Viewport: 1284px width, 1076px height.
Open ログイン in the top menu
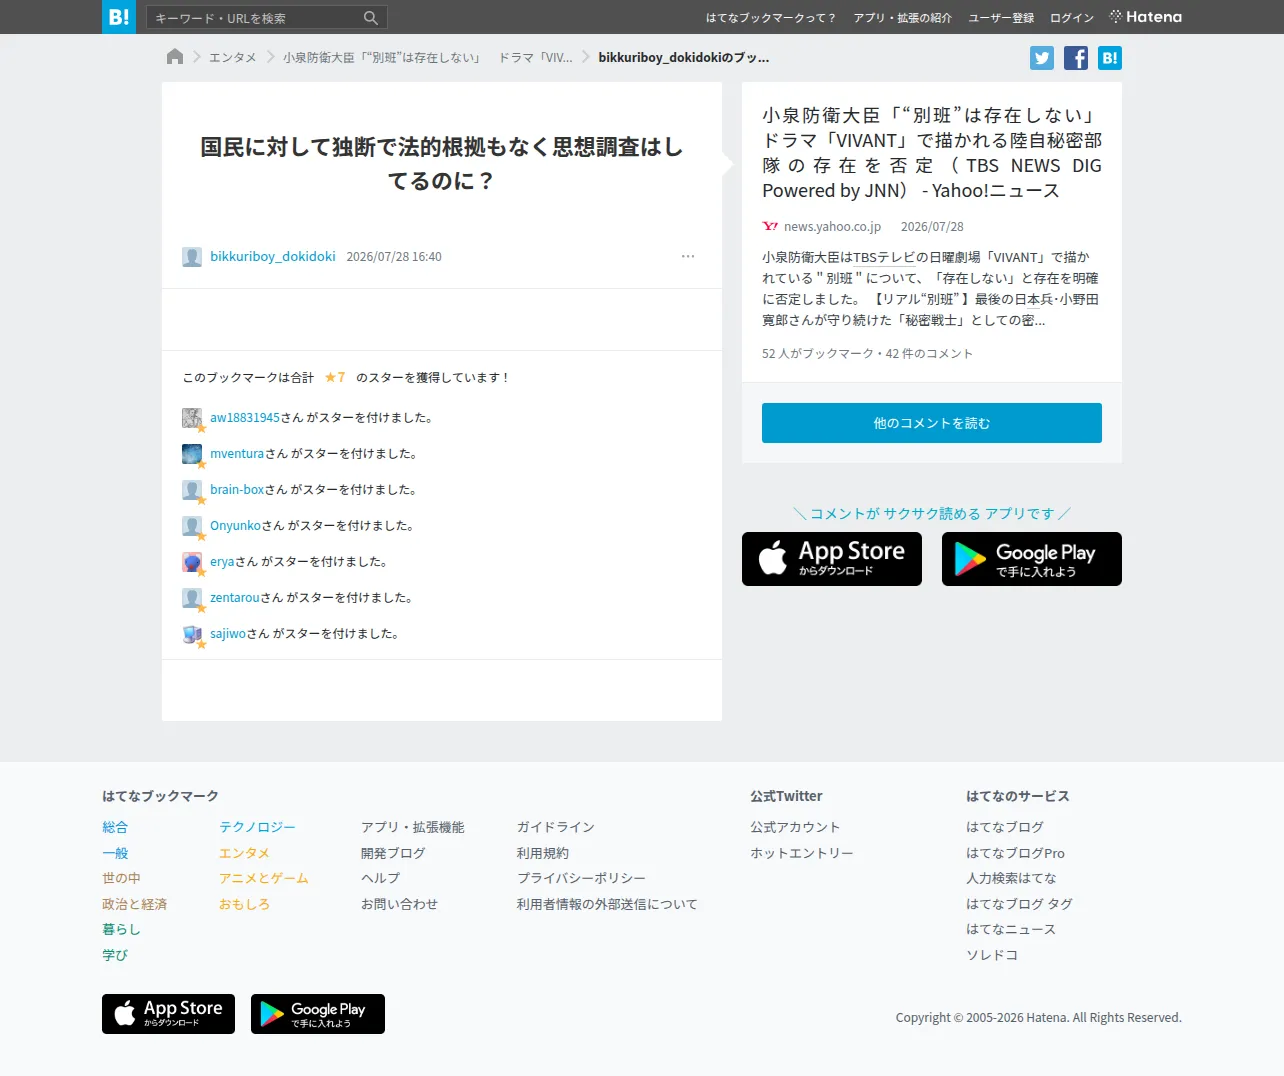point(1072,18)
